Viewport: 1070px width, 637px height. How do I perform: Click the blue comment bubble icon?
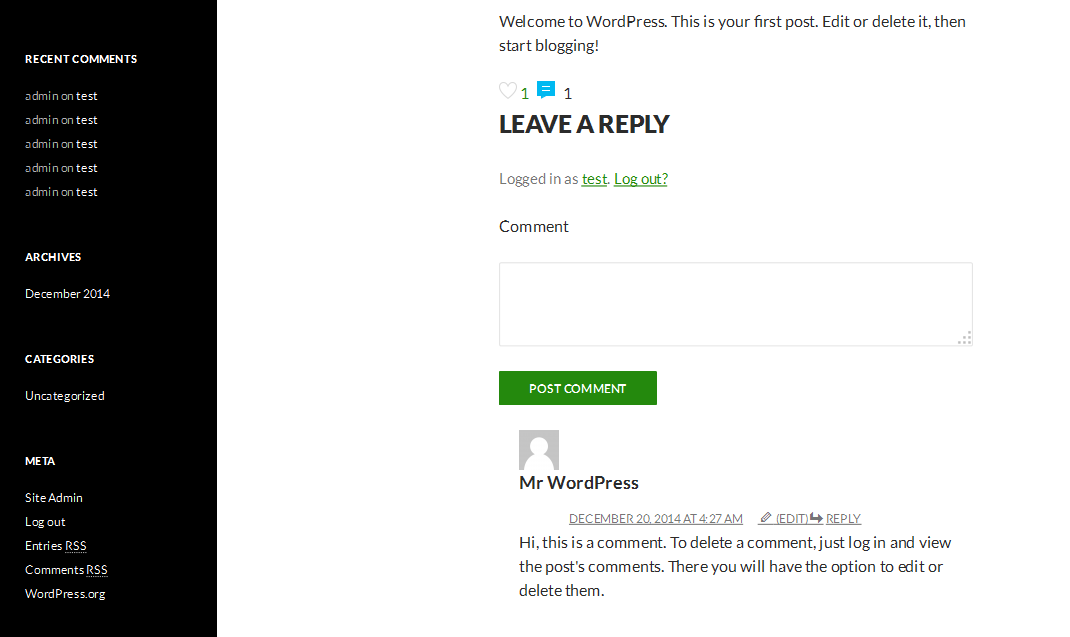[546, 89]
